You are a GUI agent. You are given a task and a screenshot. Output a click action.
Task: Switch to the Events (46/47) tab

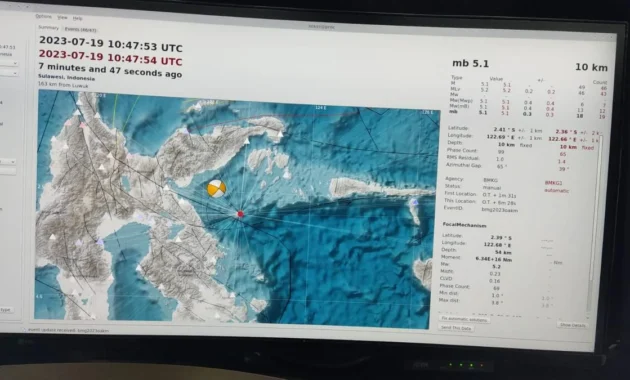[80, 29]
